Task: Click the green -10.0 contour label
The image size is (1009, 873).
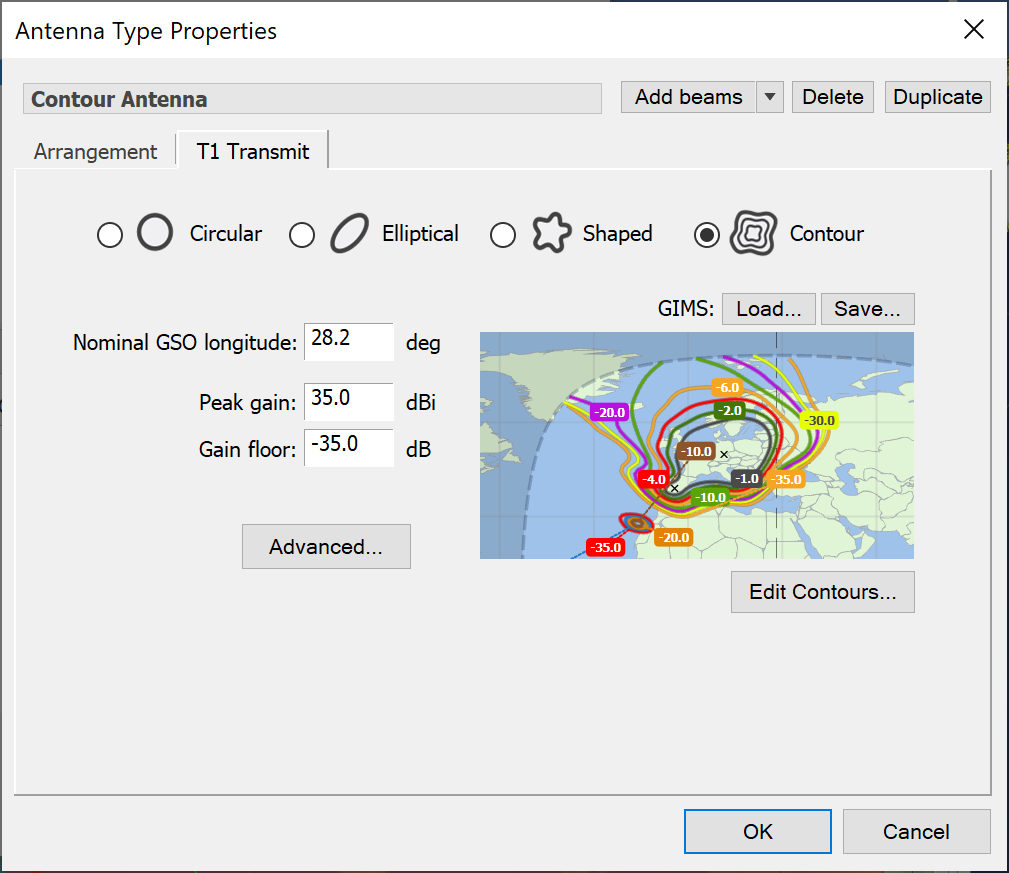Action: 712,497
